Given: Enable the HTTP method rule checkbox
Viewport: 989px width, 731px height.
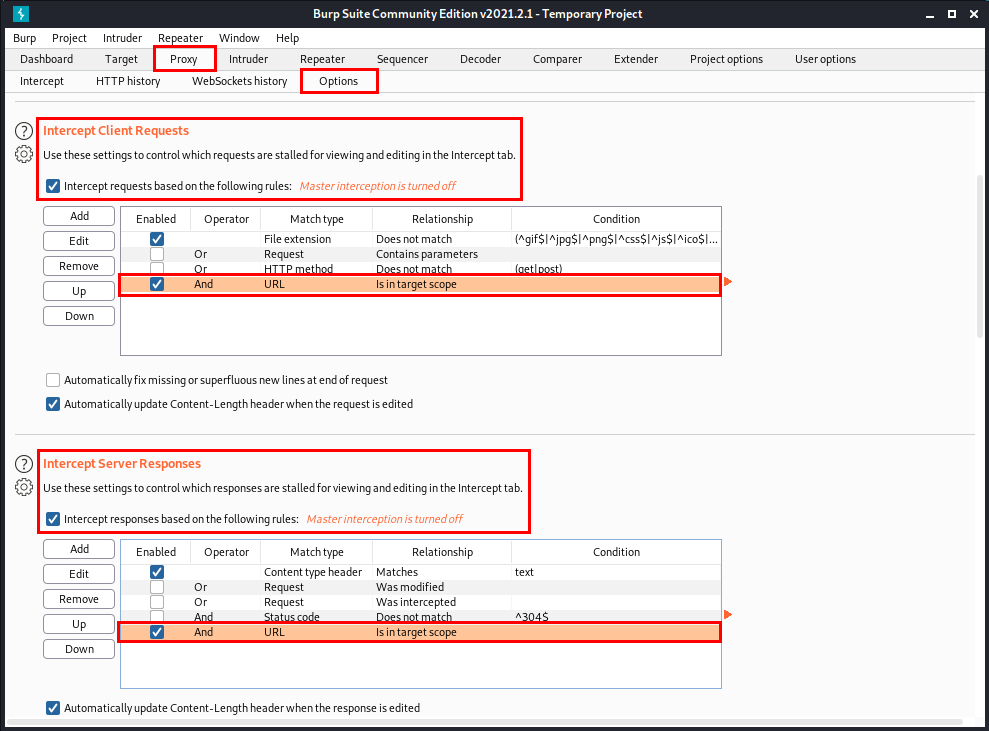Looking at the screenshot, I should pyautogui.click(x=157, y=268).
